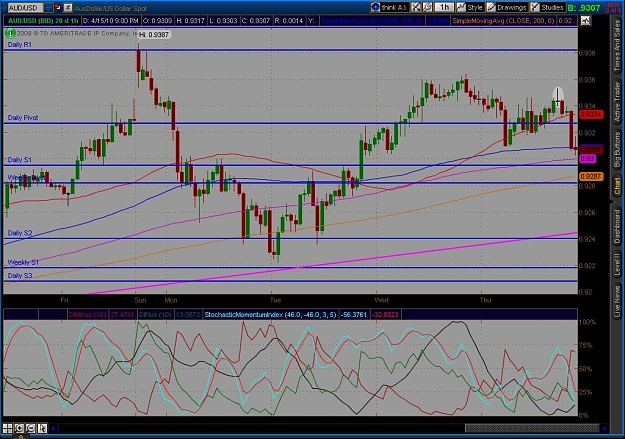Click the C: 0.9307 close value
Image resolution: width=625 pixels, height=439 pixels.
pos(256,20)
